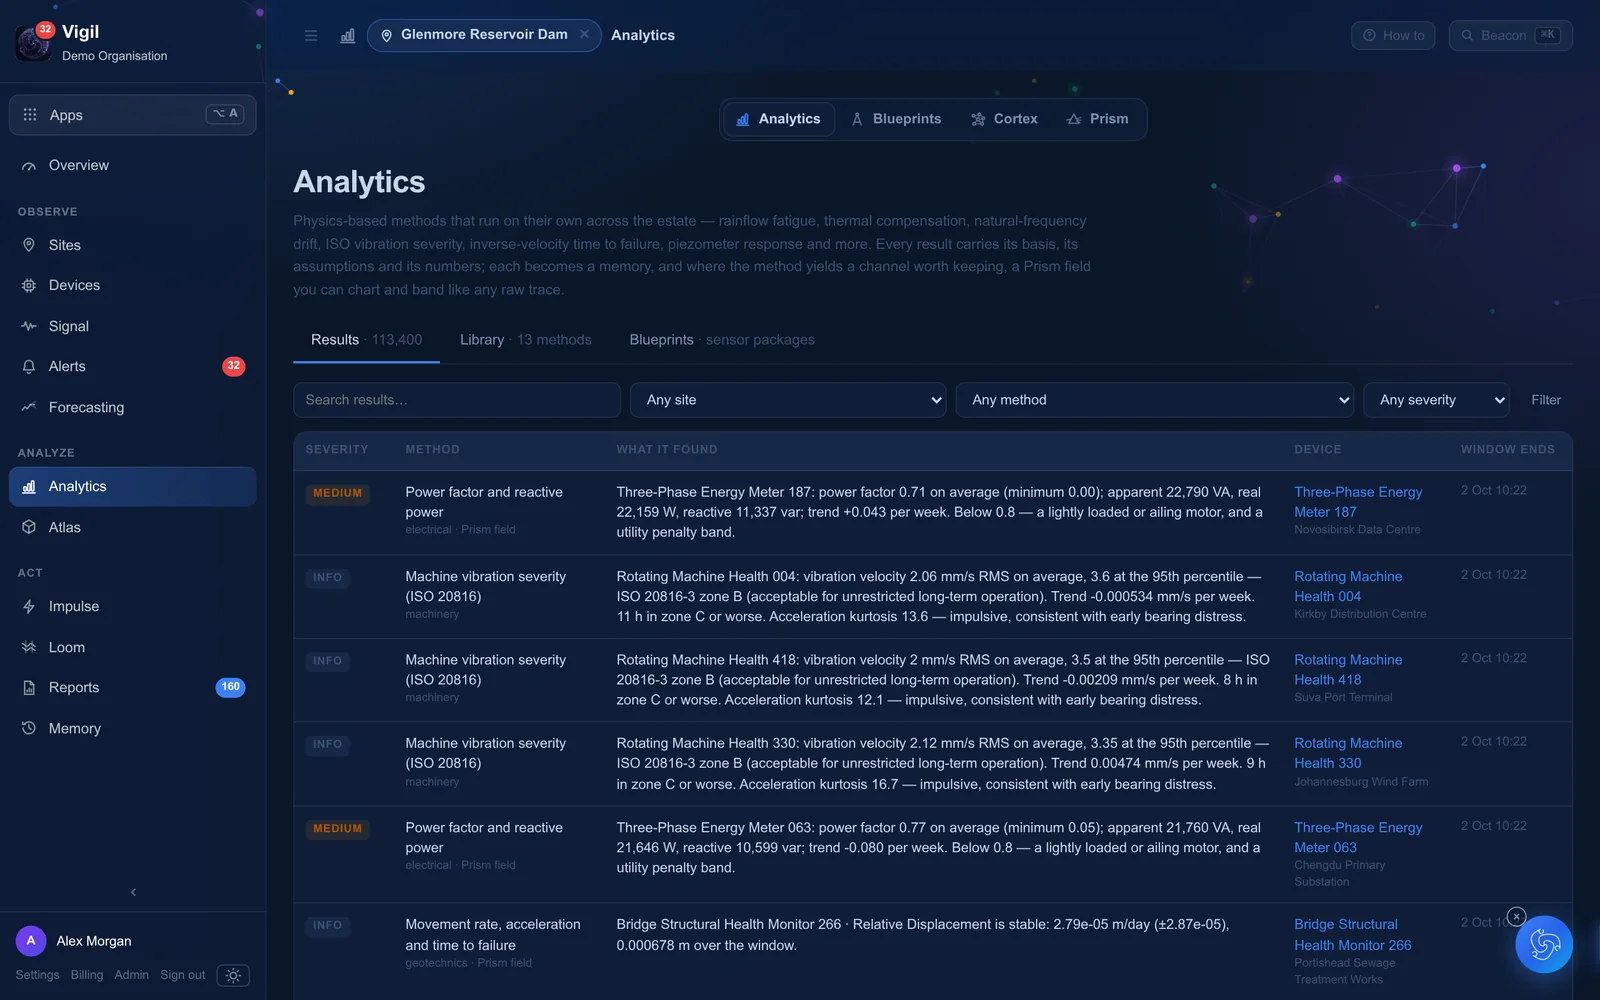
Task: Open Devices in the sidebar
Action: pyautogui.click(x=133, y=285)
